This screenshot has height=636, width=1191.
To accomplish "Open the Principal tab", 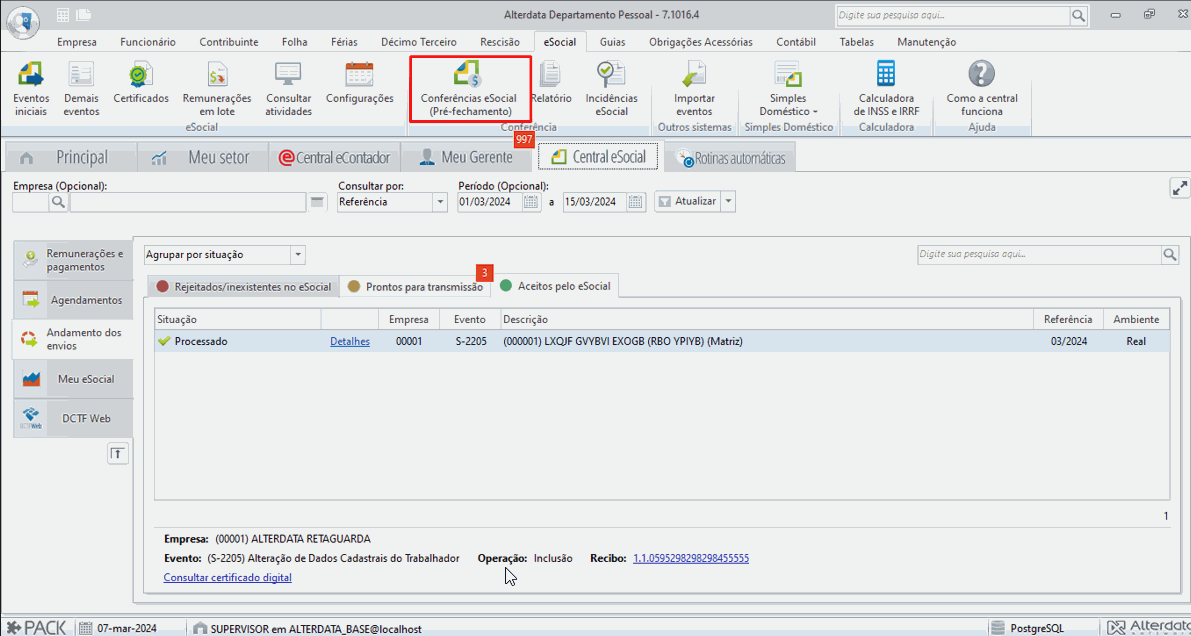I will coord(71,157).
